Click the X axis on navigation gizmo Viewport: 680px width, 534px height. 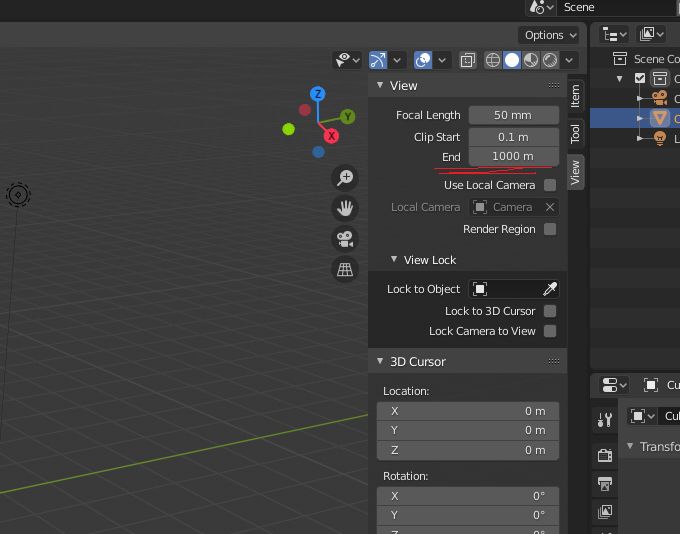tap(331, 136)
